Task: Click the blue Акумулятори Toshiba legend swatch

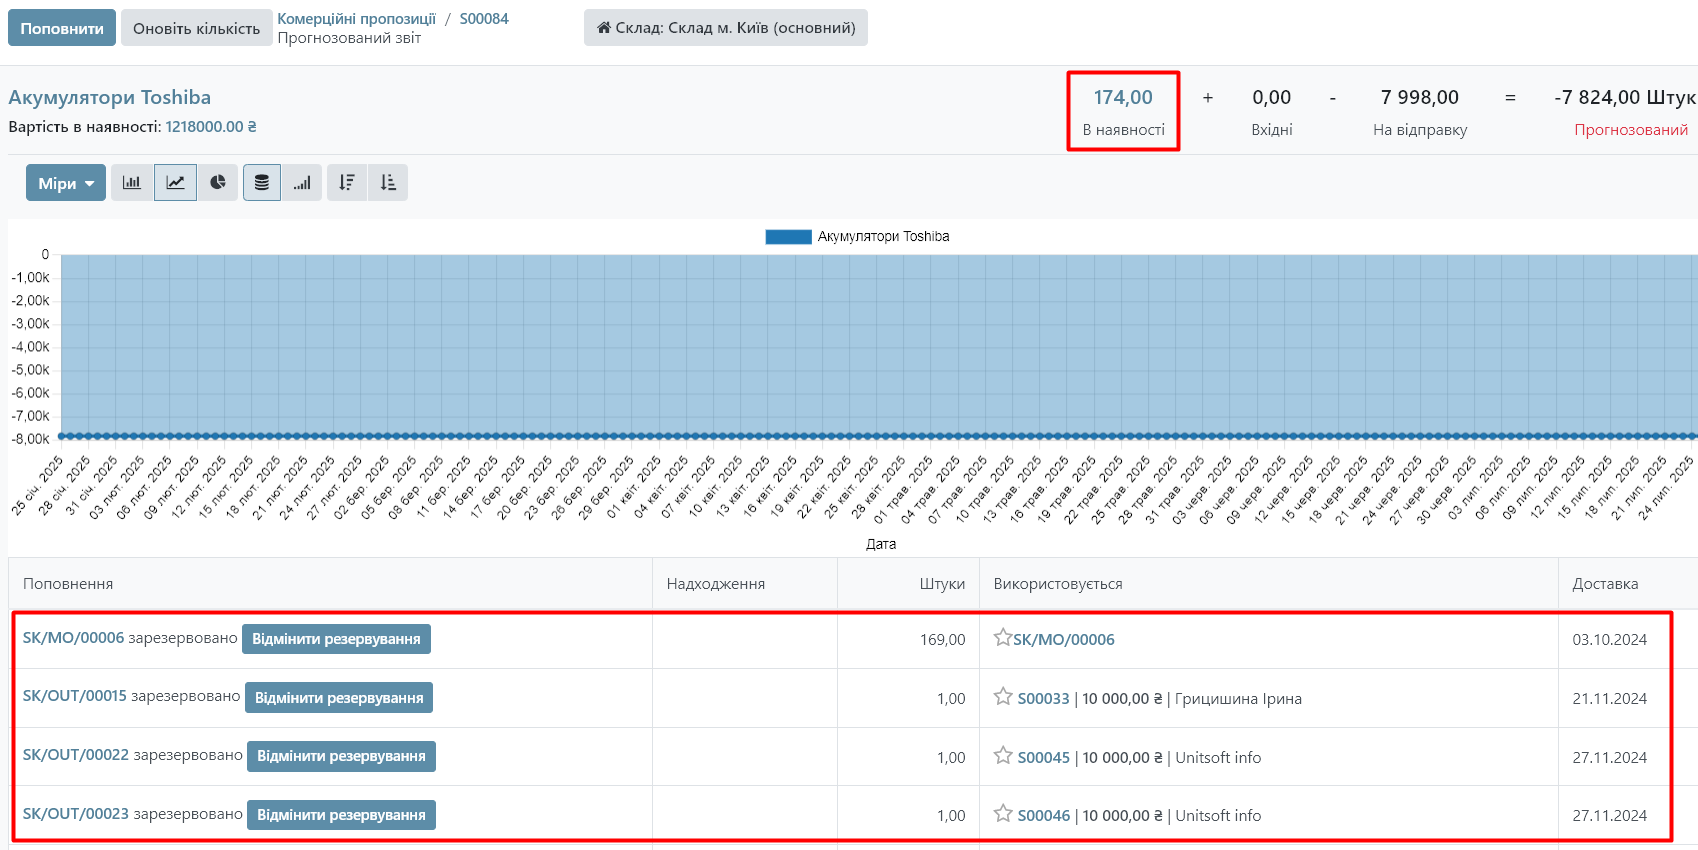Action: point(788,237)
